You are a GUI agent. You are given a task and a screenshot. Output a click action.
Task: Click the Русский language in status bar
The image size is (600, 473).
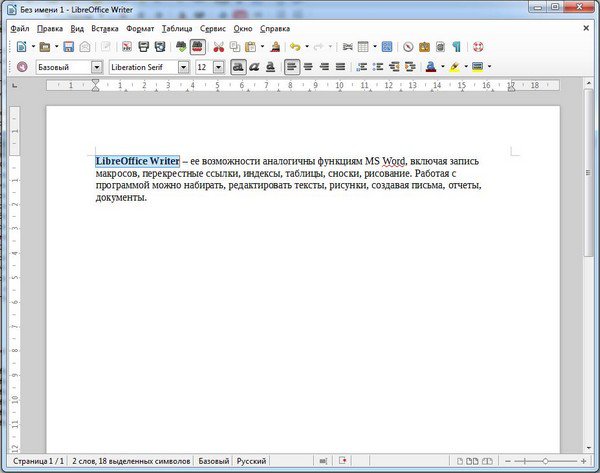click(x=251, y=462)
